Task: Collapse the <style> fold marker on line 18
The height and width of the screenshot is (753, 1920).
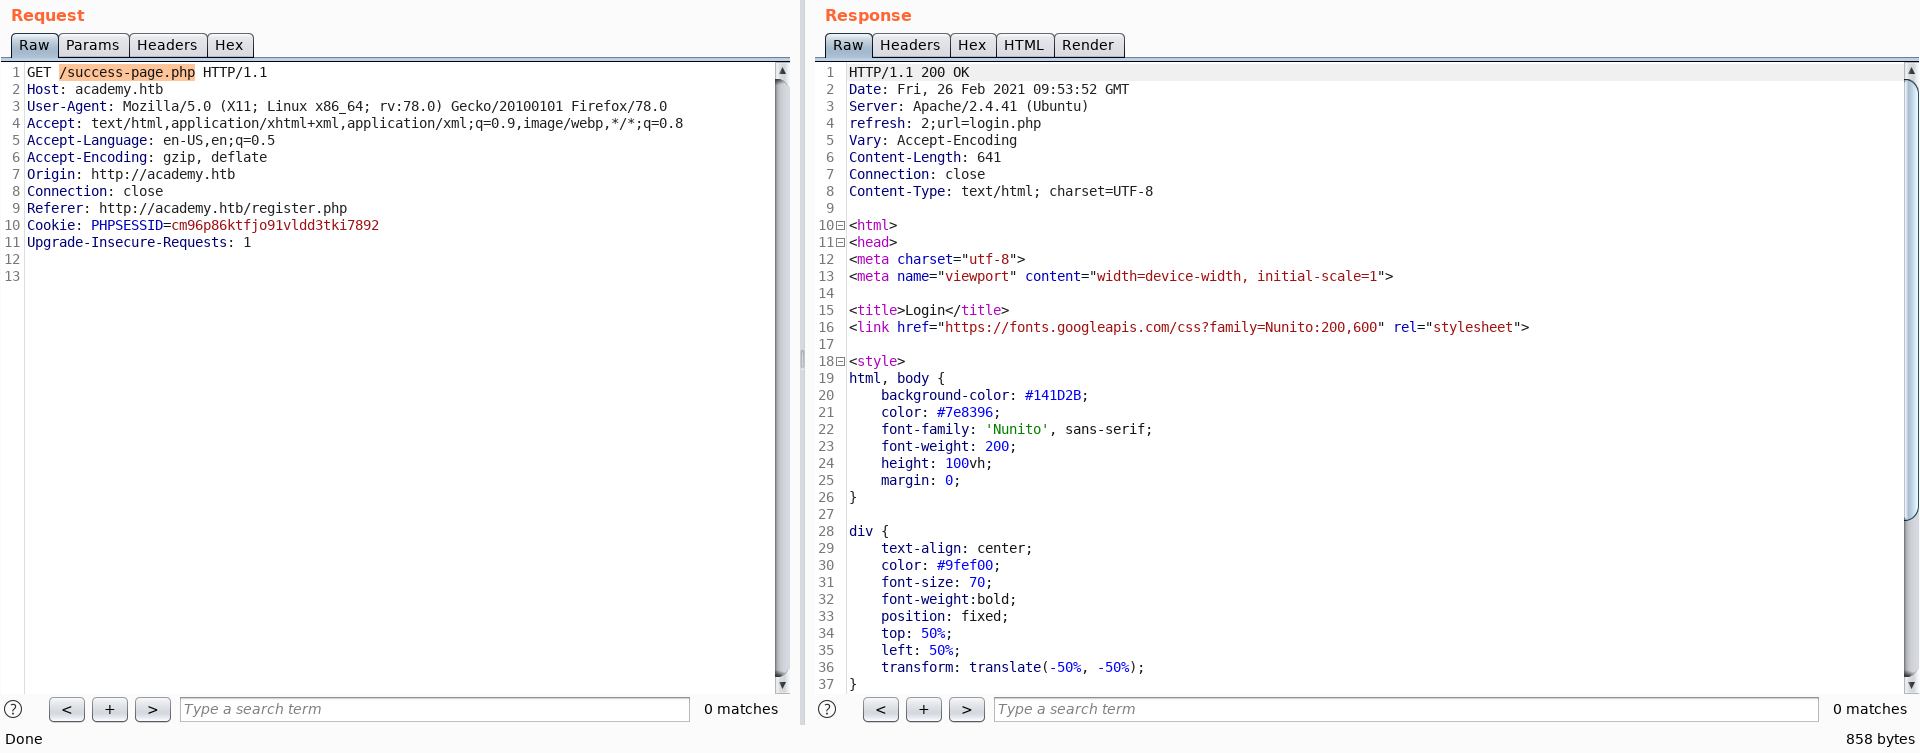Action: pyautogui.click(x=840, y=361)
